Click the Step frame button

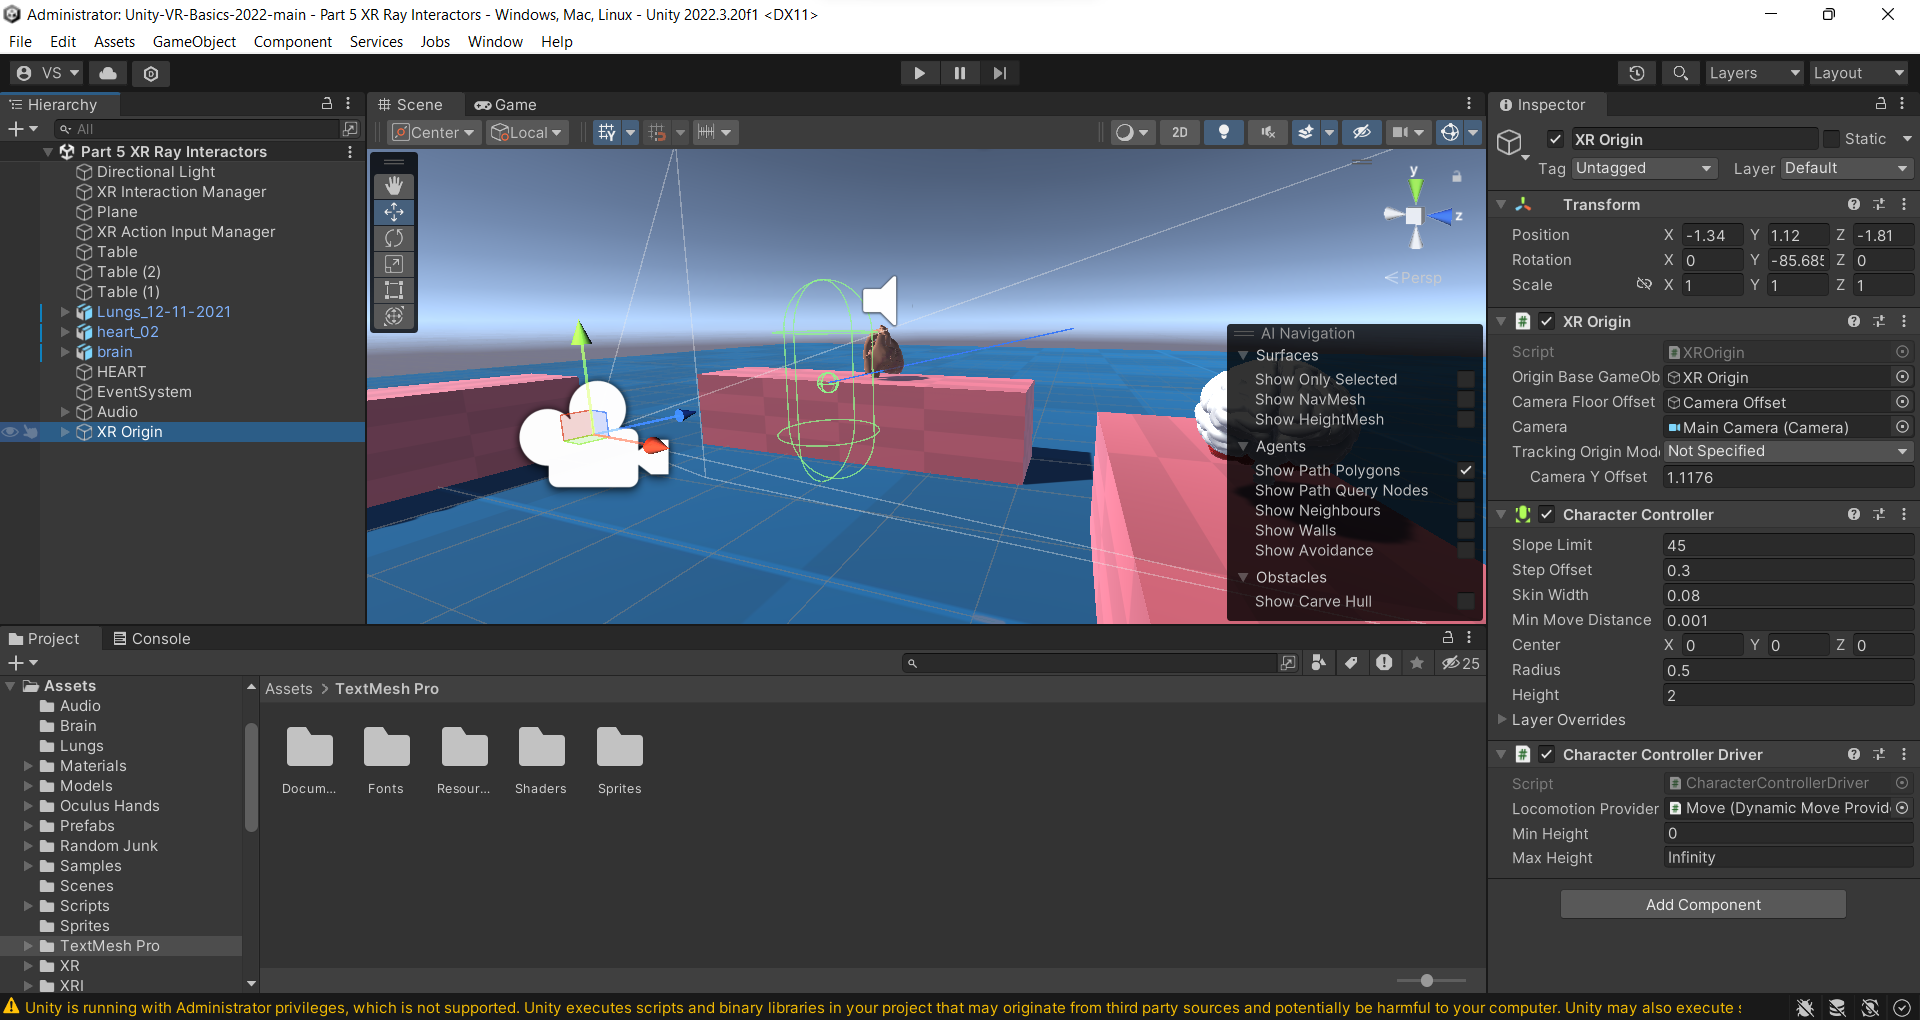[1000, 73]
